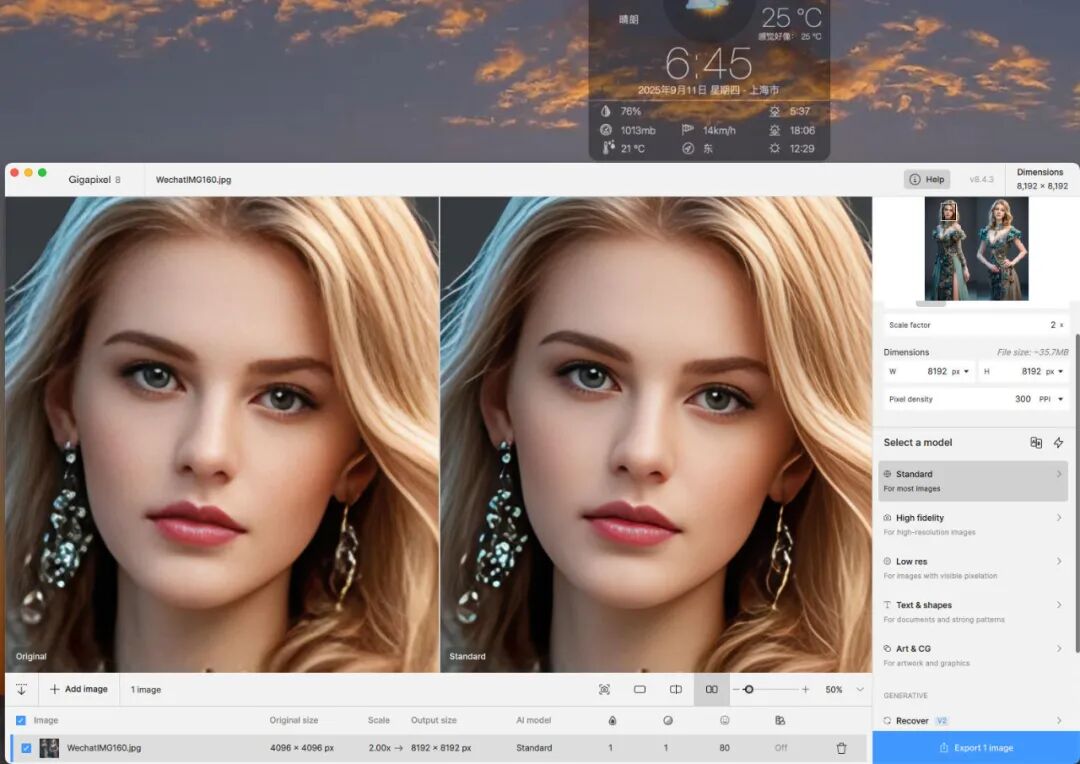Click the Off gamma value cell
This screenshot has height=764, width=1080.
[x=780, y=748]
